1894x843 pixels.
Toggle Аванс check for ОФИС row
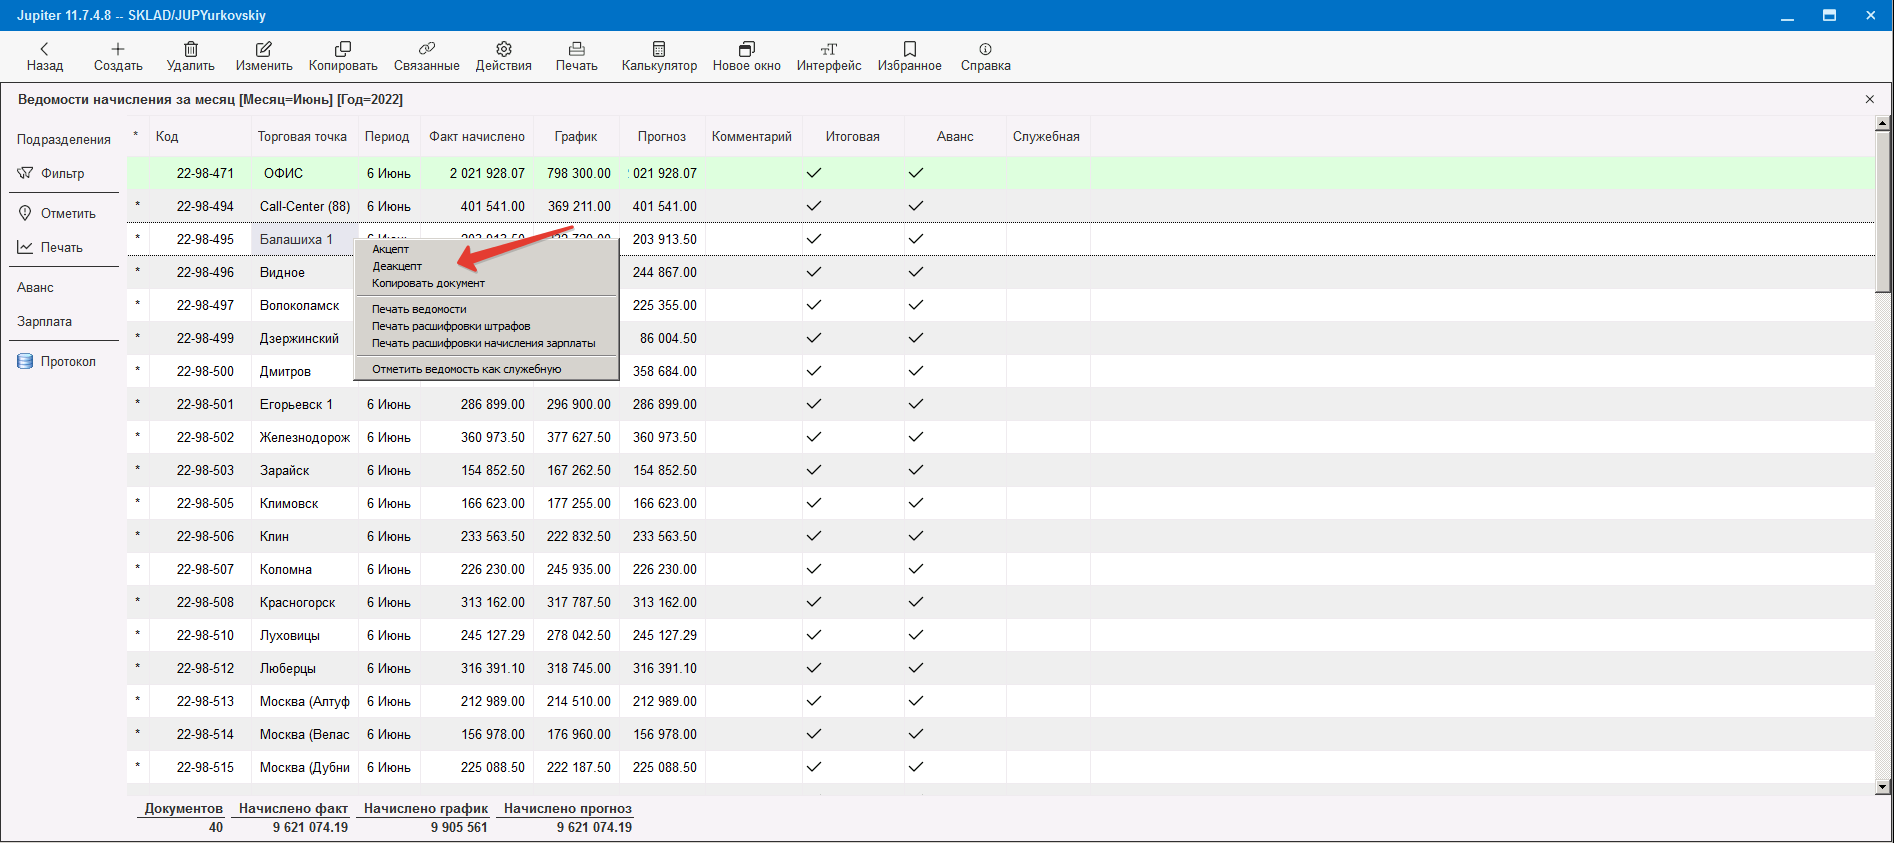pos(916,173)
